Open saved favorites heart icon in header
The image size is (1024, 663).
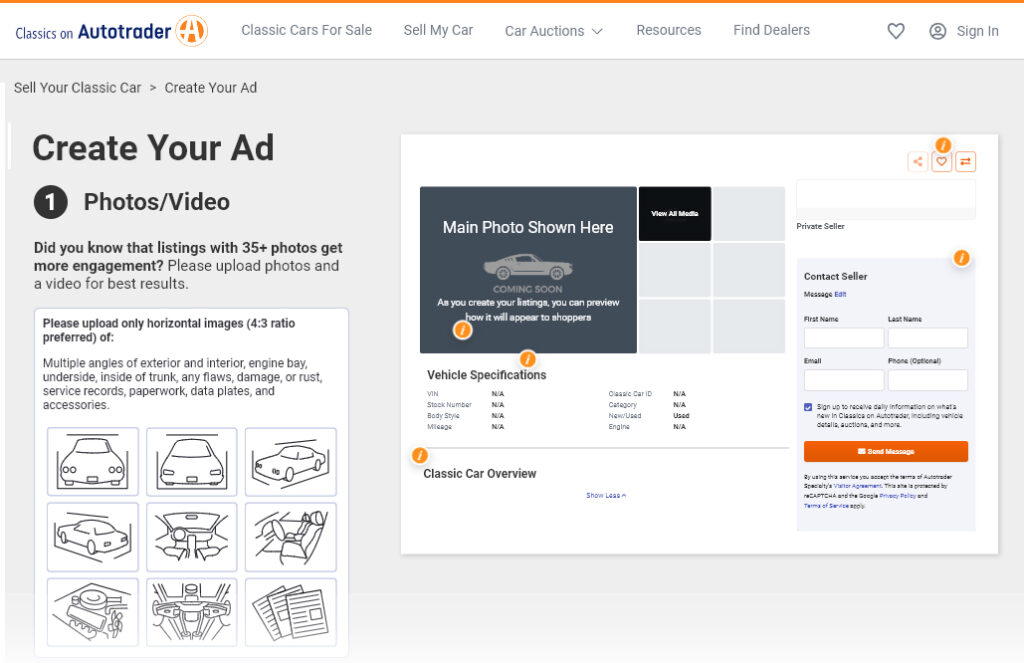tap(896, 31)
